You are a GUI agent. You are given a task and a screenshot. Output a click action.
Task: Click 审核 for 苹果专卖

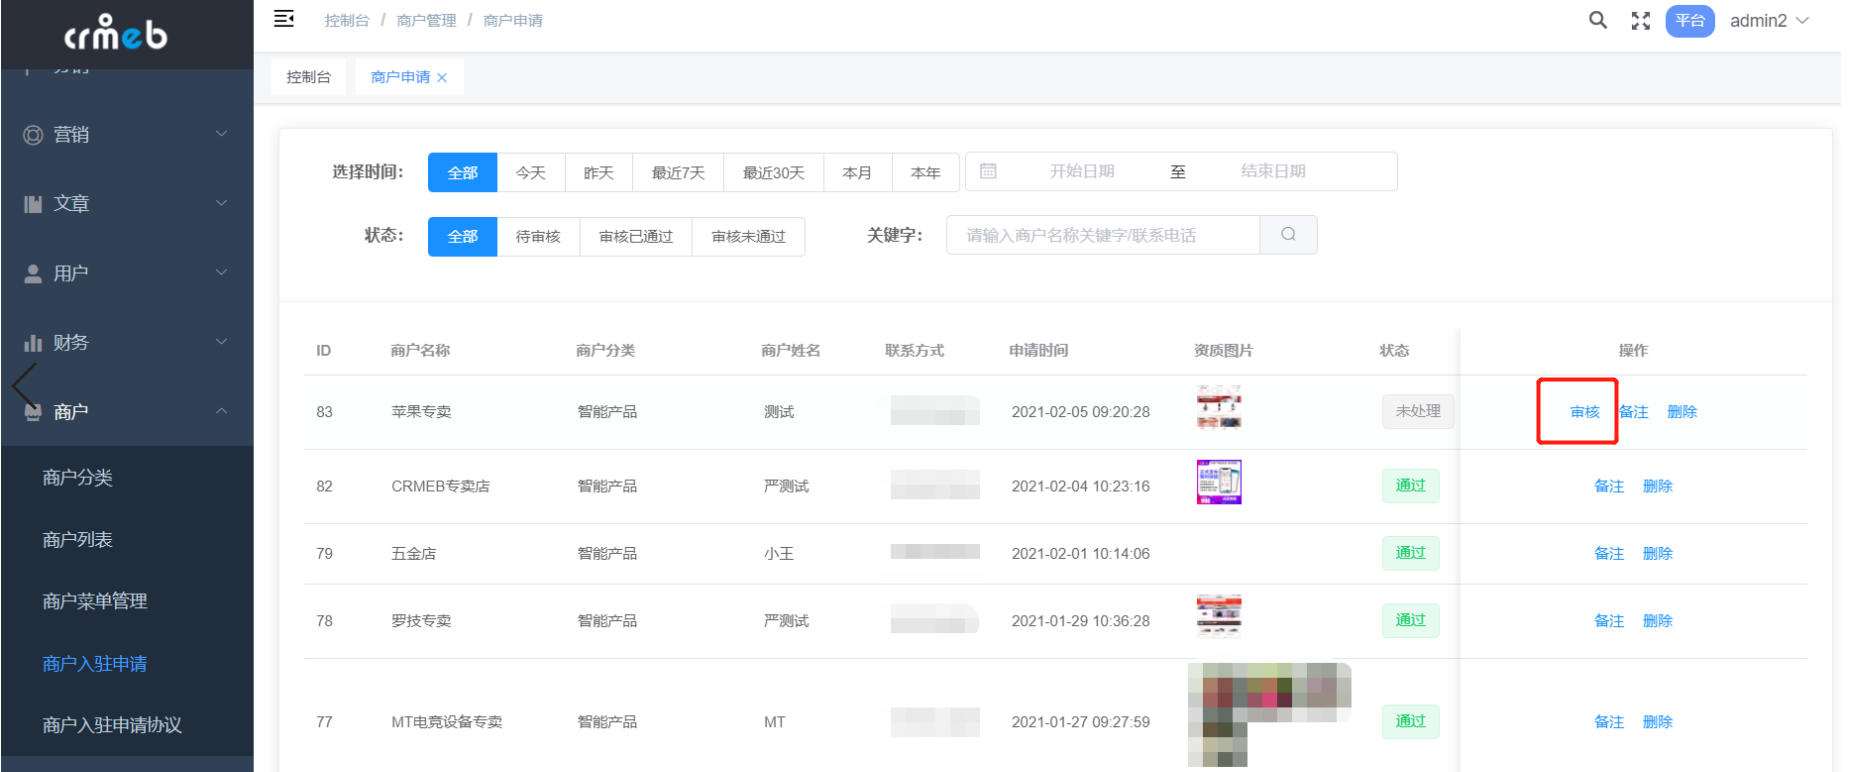coord(1585,412)
